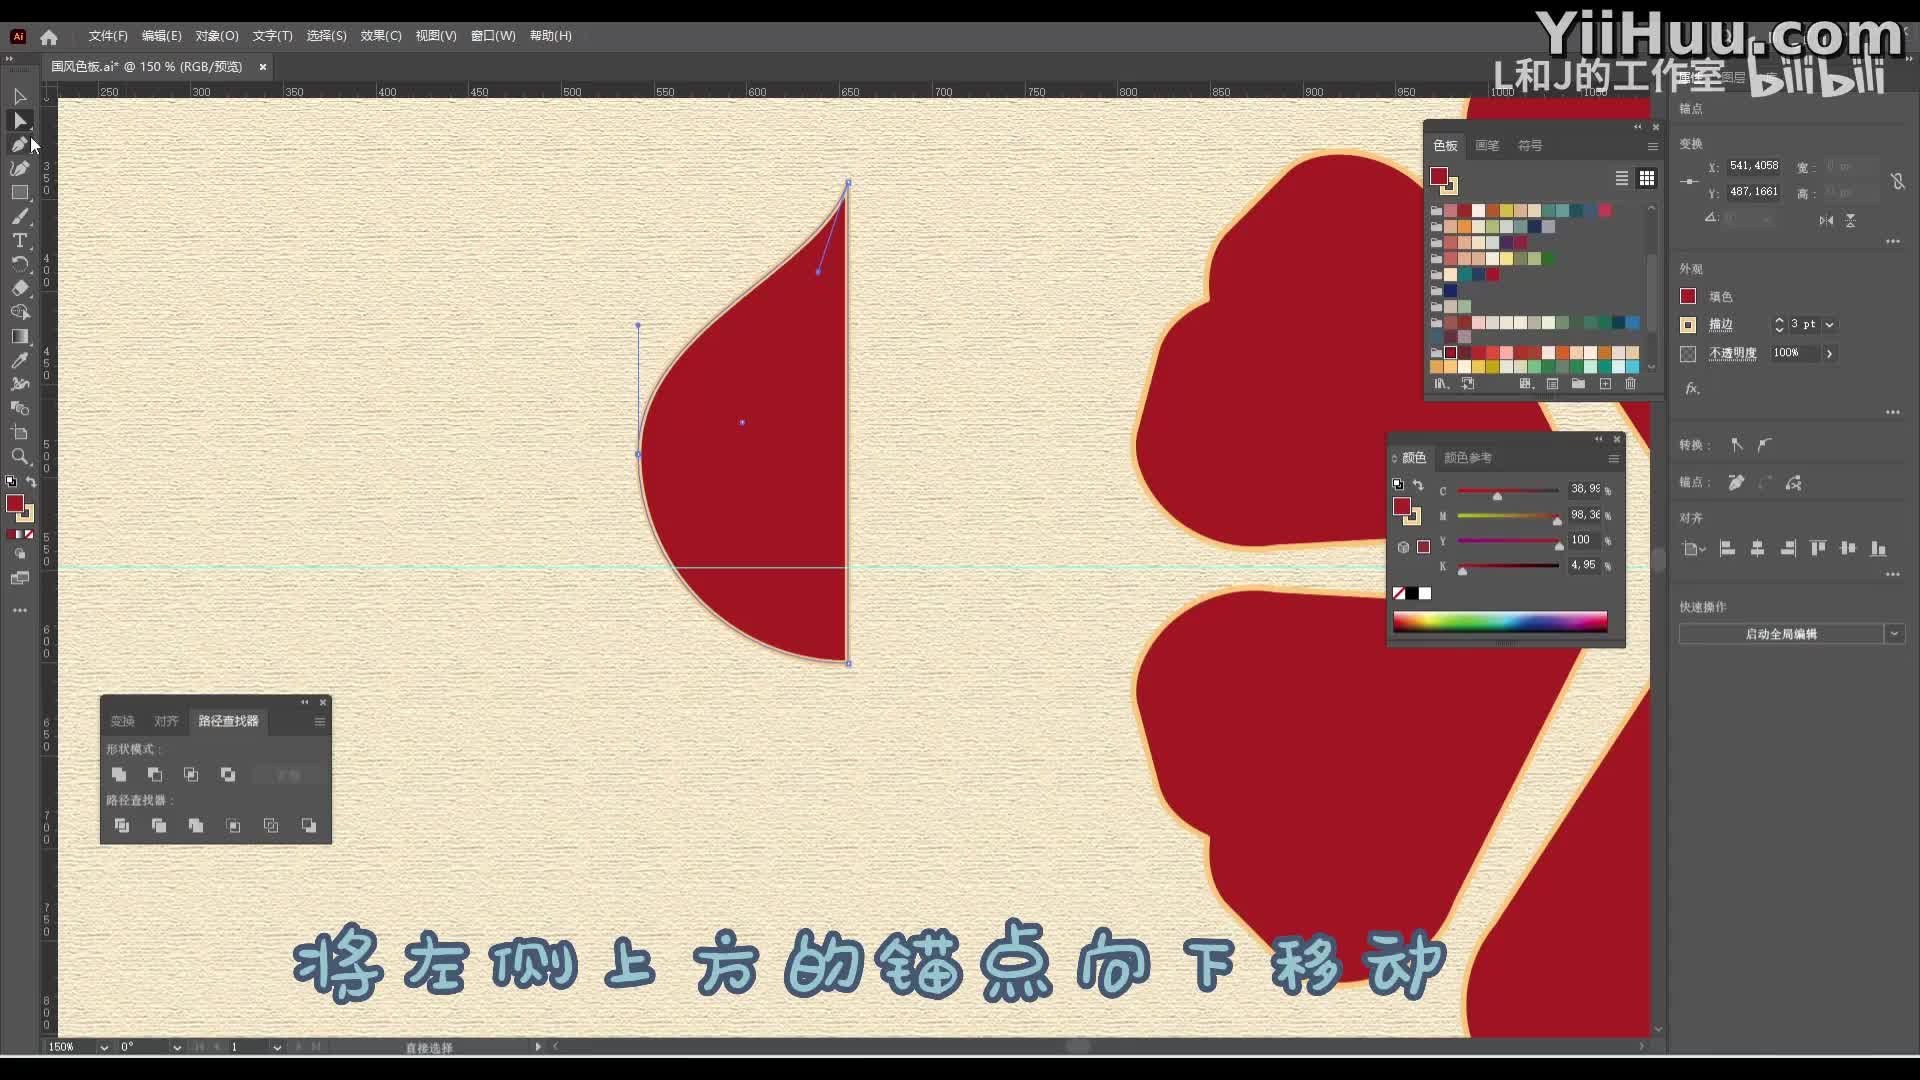
Task: Select the Direct Selection tool
Action: [x=20, y=120]
